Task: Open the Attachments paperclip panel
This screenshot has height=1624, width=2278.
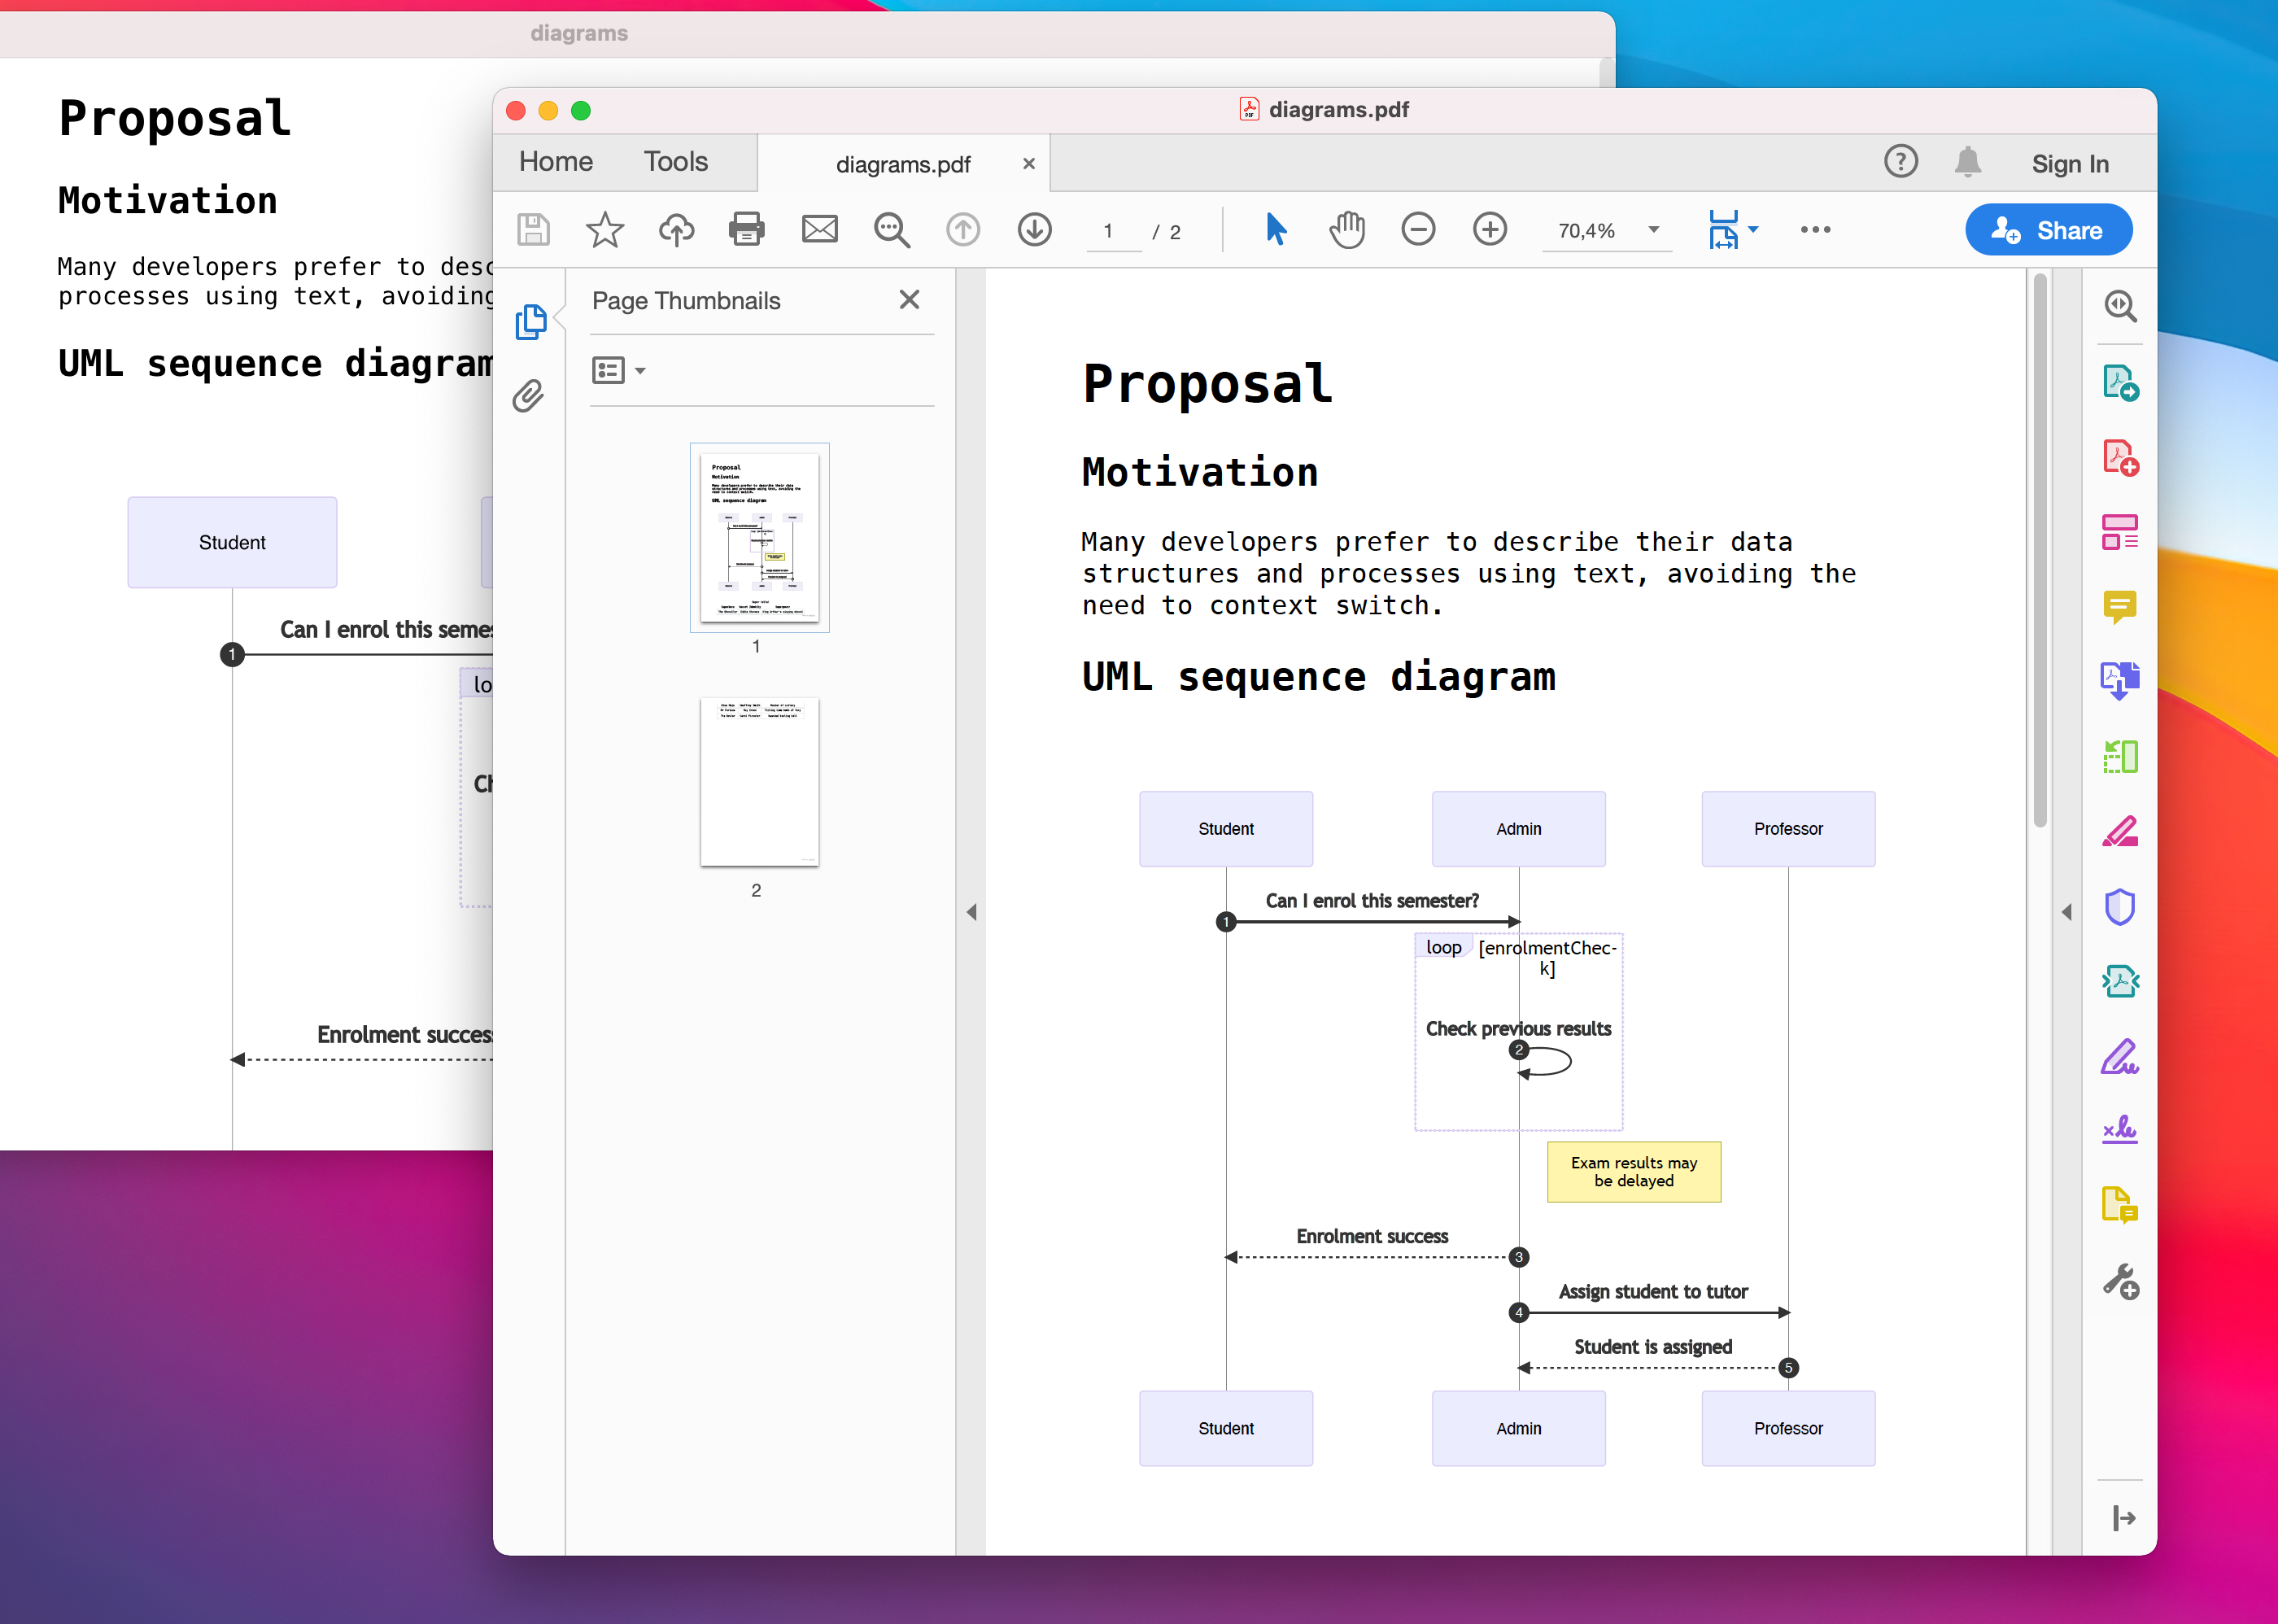Action: 529,396
